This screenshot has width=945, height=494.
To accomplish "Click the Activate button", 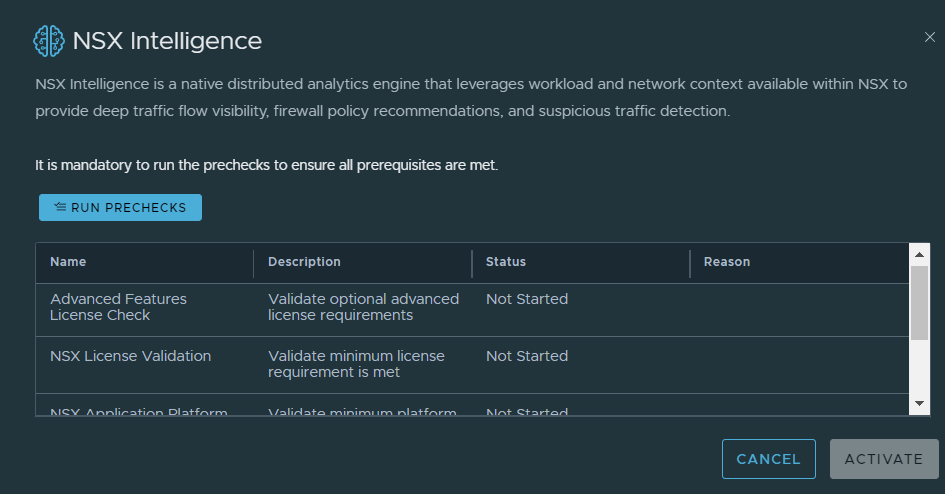I will pyautogui.click(x=884, y=459).
